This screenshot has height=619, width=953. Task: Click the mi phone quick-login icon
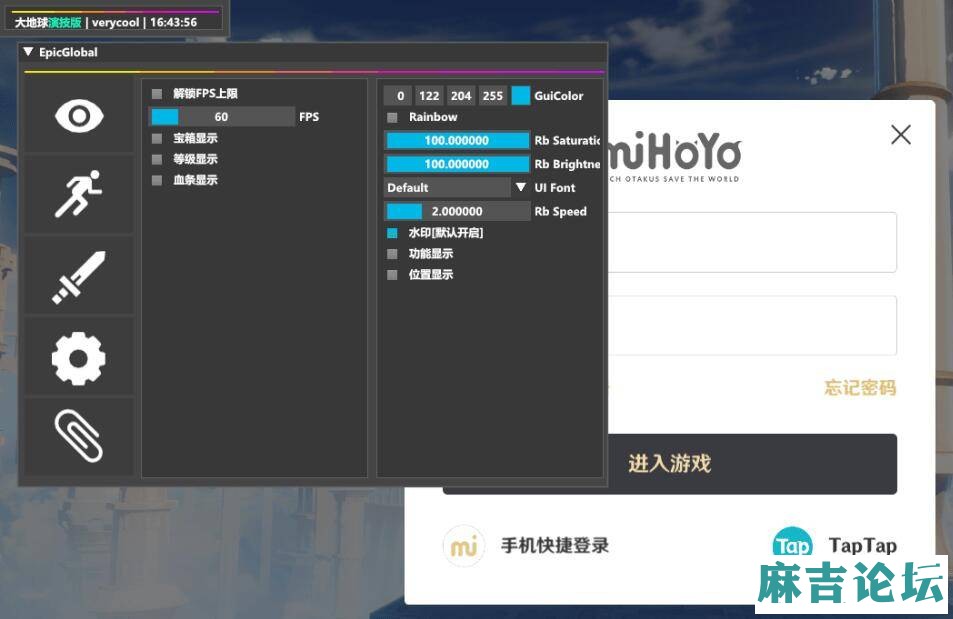(x=464, y=546)
